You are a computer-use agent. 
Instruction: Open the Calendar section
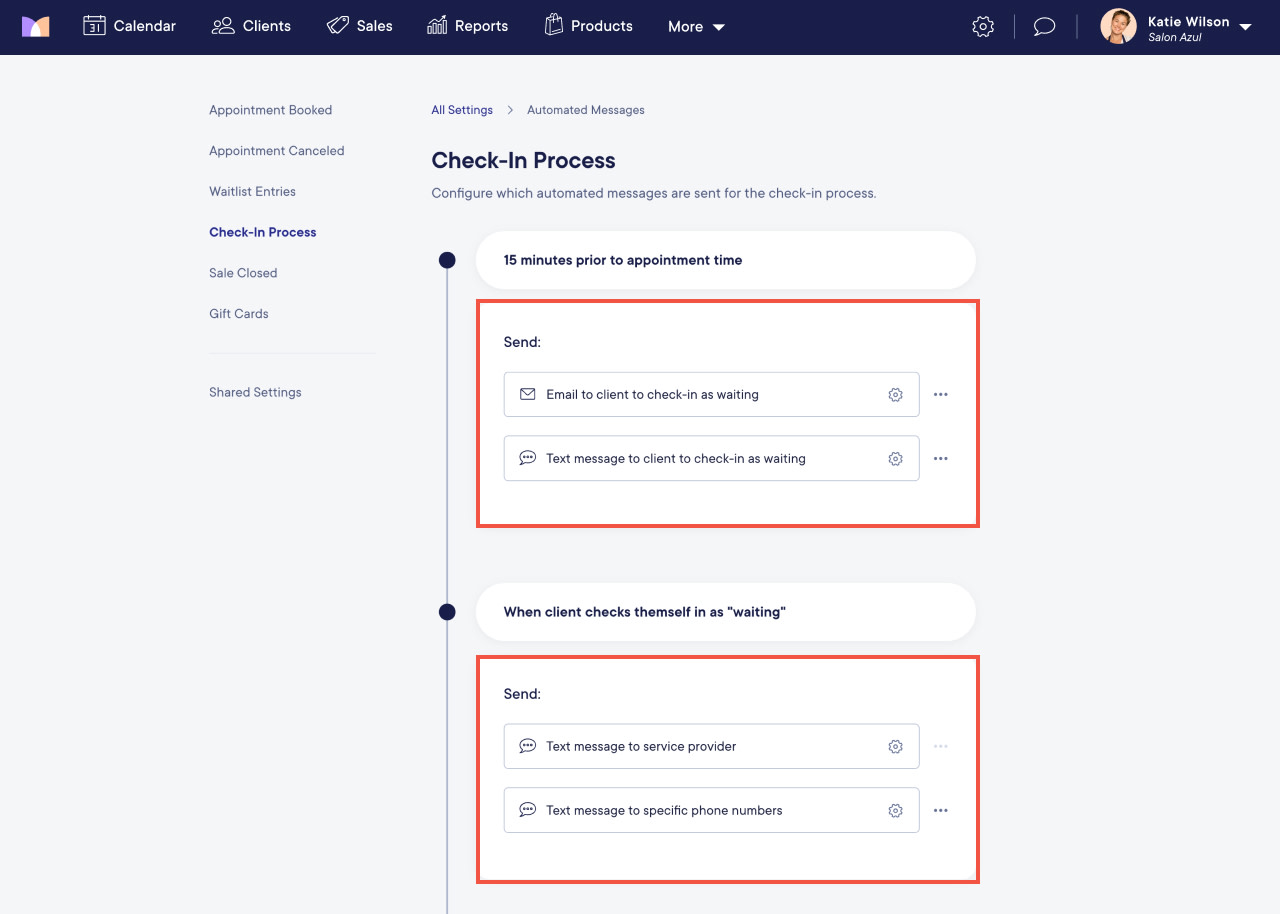tap(129, 26)
